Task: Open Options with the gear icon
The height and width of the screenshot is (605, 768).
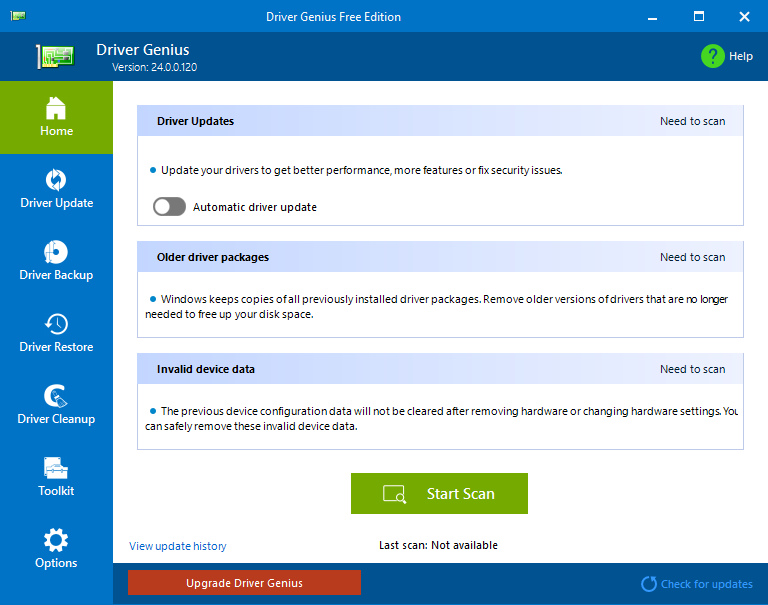Action: [56, 549]
